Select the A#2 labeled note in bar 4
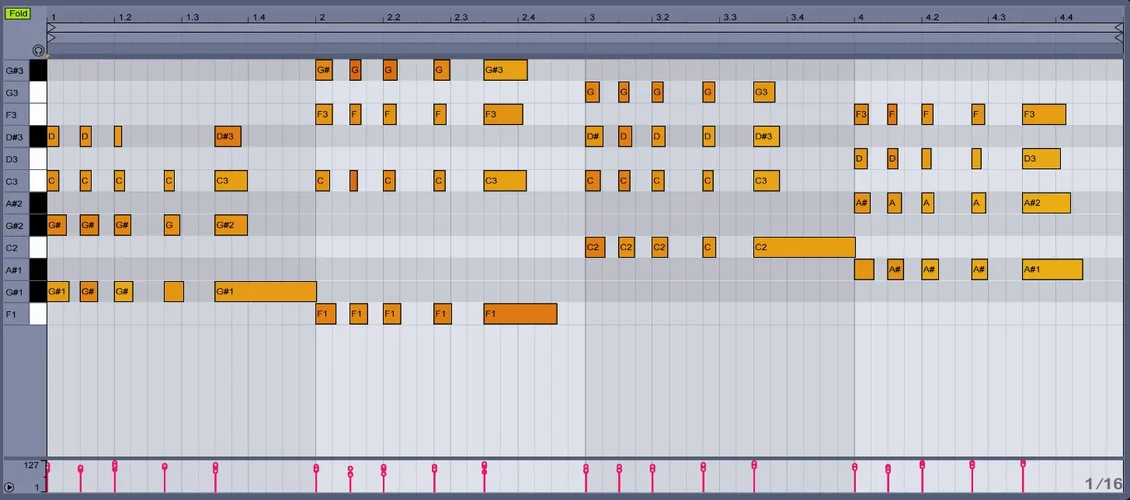This screenshot has height=500, width=1130. [x=1046, y=203]
